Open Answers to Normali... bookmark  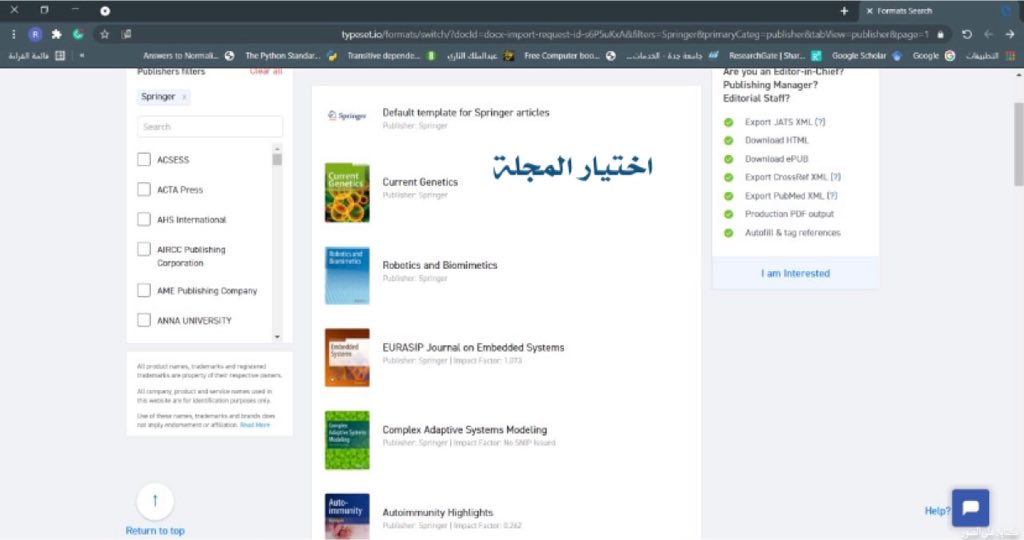[188, 56]
